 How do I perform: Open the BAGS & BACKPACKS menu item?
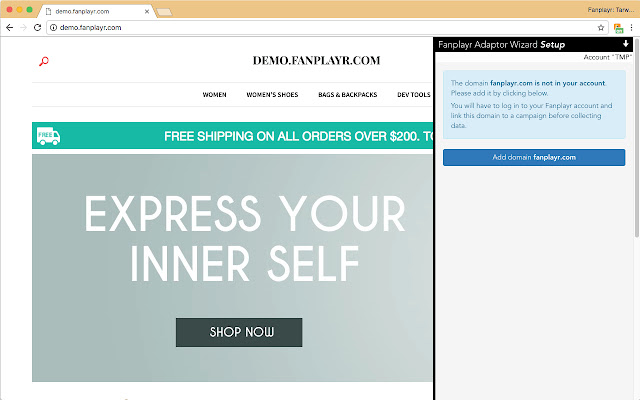[x=348, y=95]
